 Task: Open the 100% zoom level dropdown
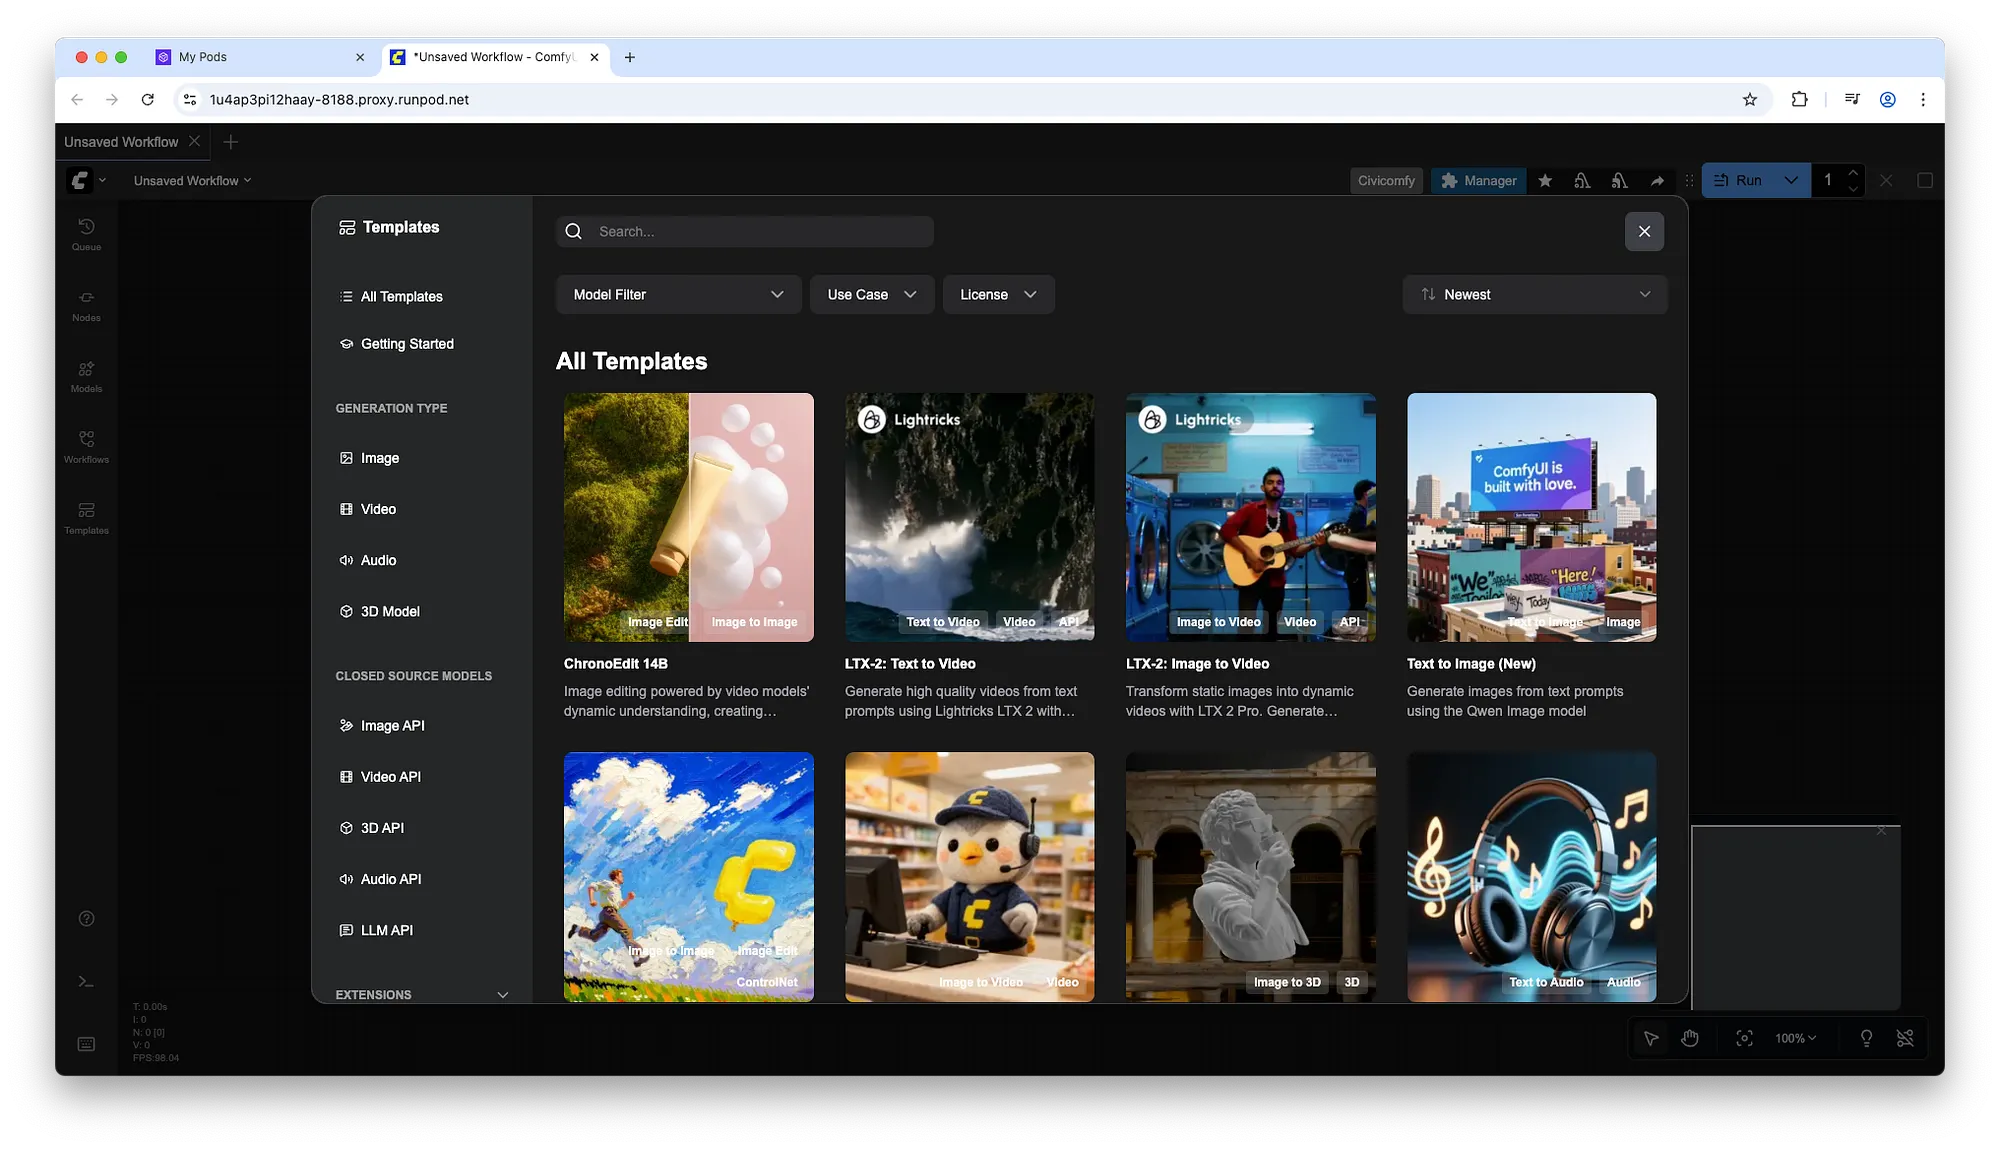click(1795, 1038)
